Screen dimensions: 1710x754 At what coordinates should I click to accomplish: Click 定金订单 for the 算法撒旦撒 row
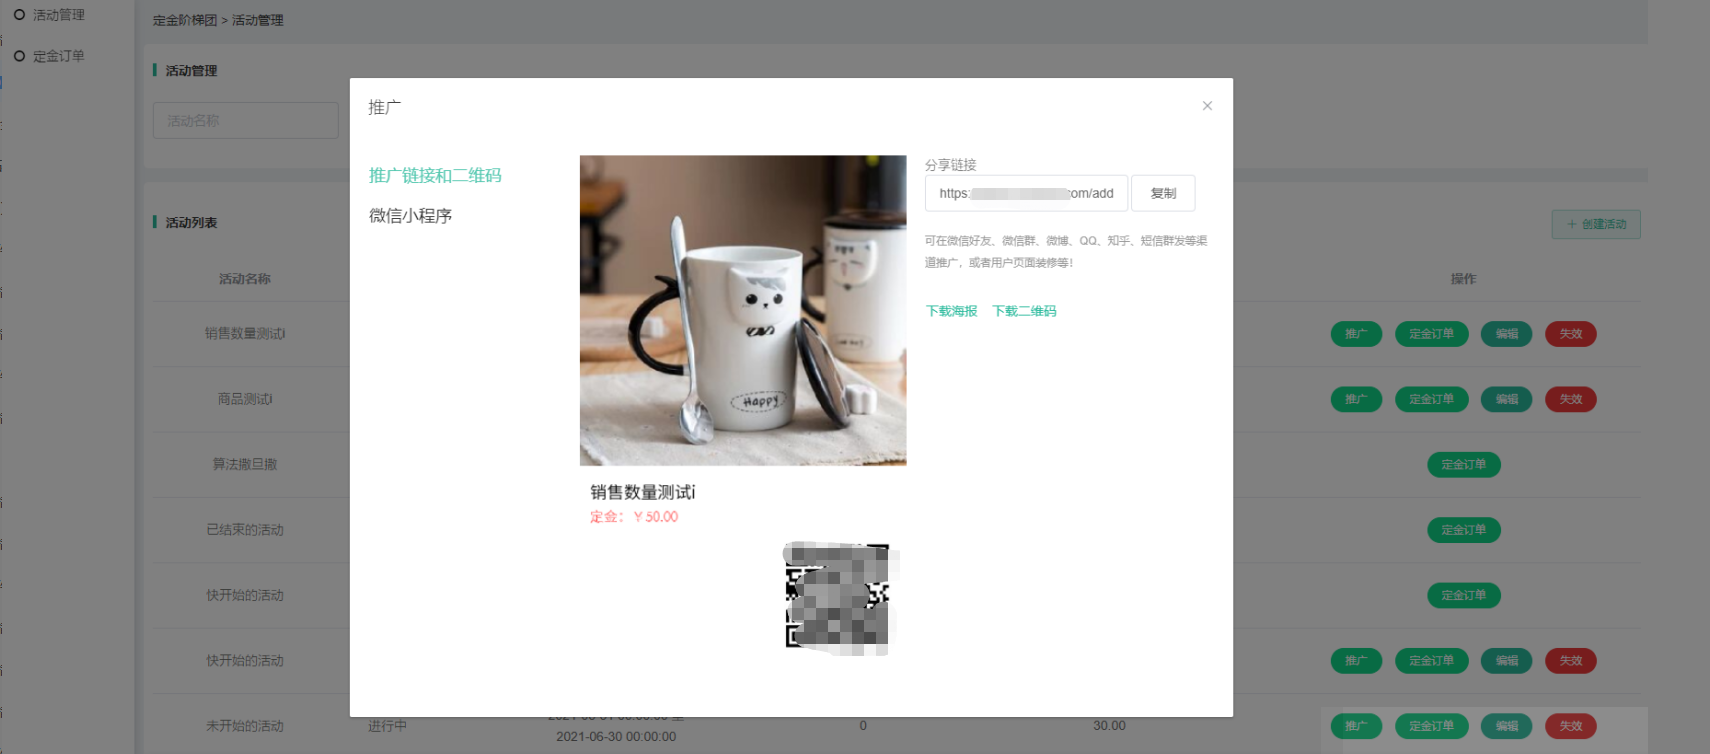point(1463,465)
